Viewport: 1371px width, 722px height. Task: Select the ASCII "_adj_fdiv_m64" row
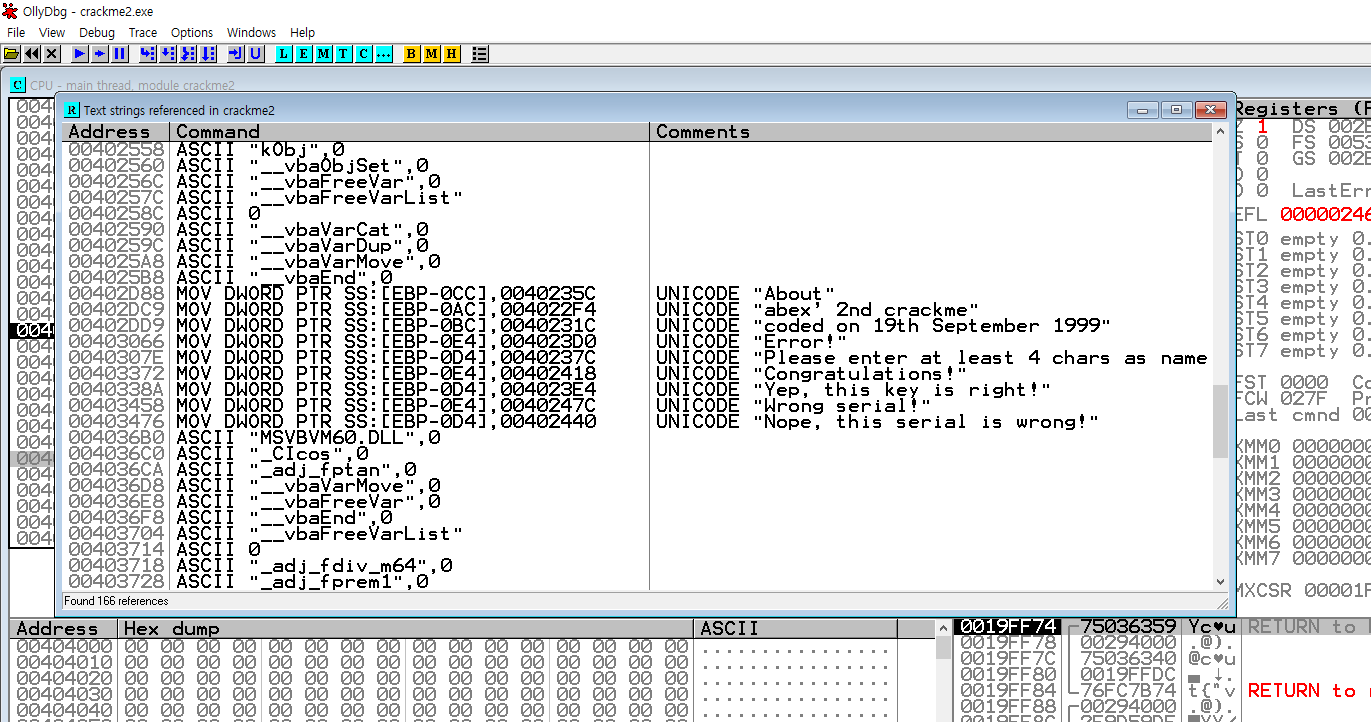click(637, 566)
